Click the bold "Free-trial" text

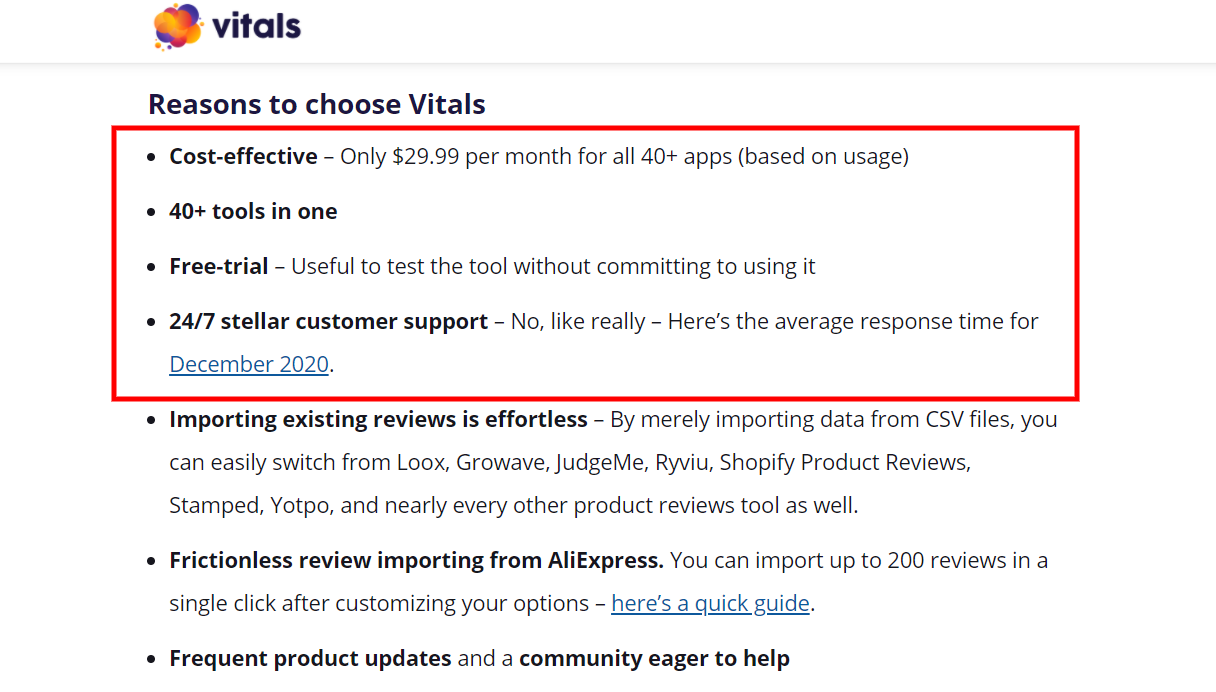tap(219, 266)
